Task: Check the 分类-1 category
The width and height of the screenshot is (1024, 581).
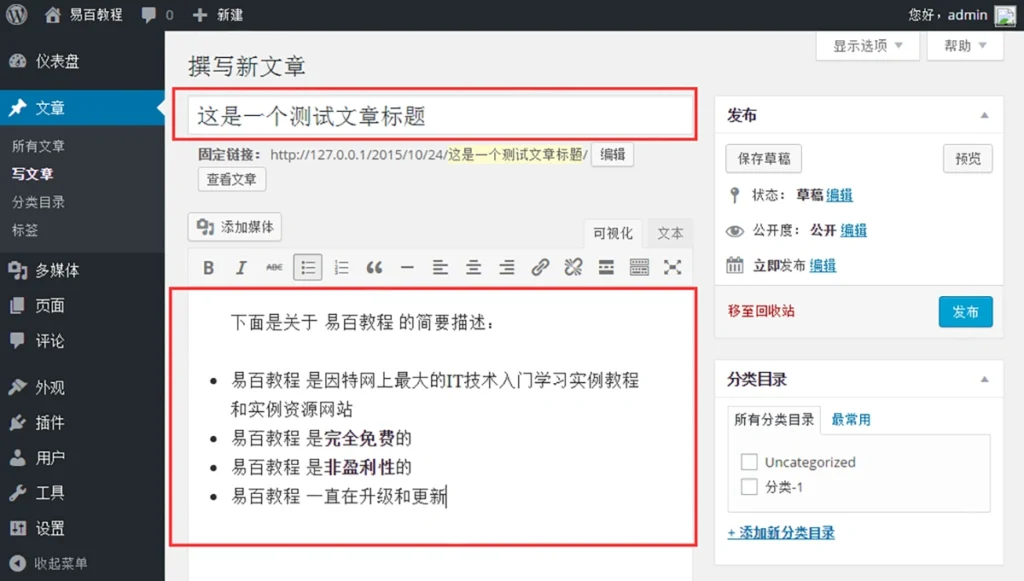Action: (749, 487)
